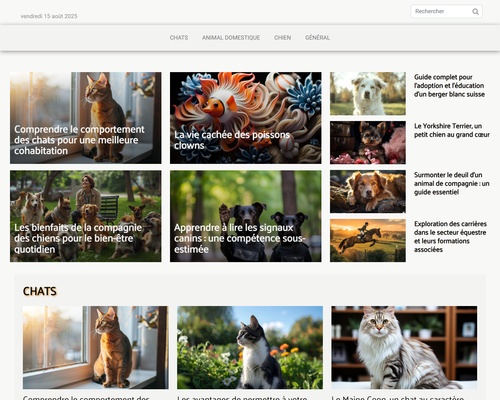This screenshot has width=500, height=400.
Task: Open 'Surmonter le deuil d'un animal' link
Action: (452, 183)
